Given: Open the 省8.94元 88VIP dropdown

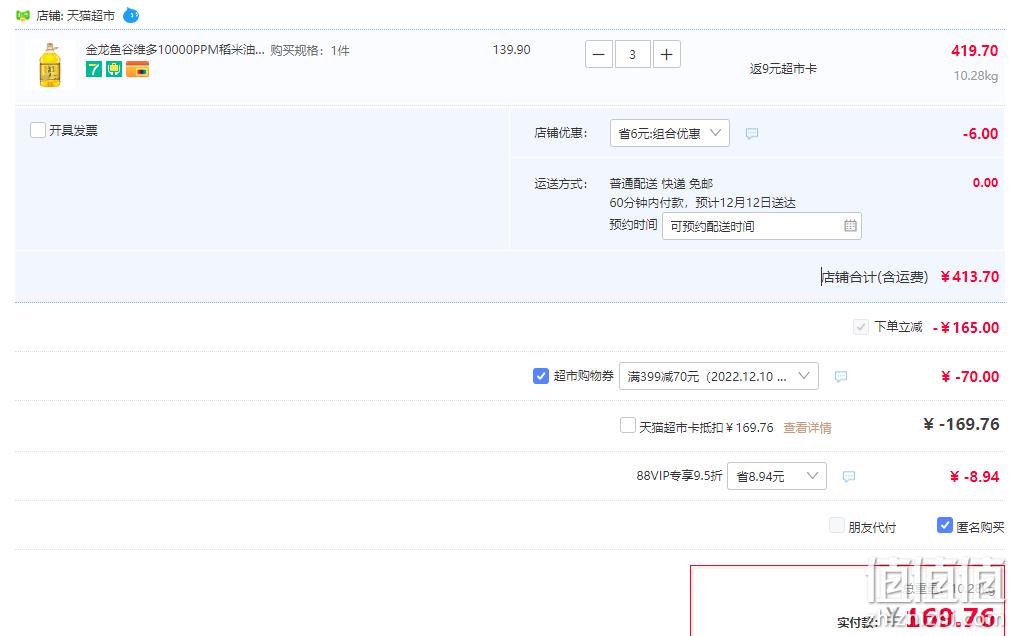Looking at the screenshot, I should 777,476.
